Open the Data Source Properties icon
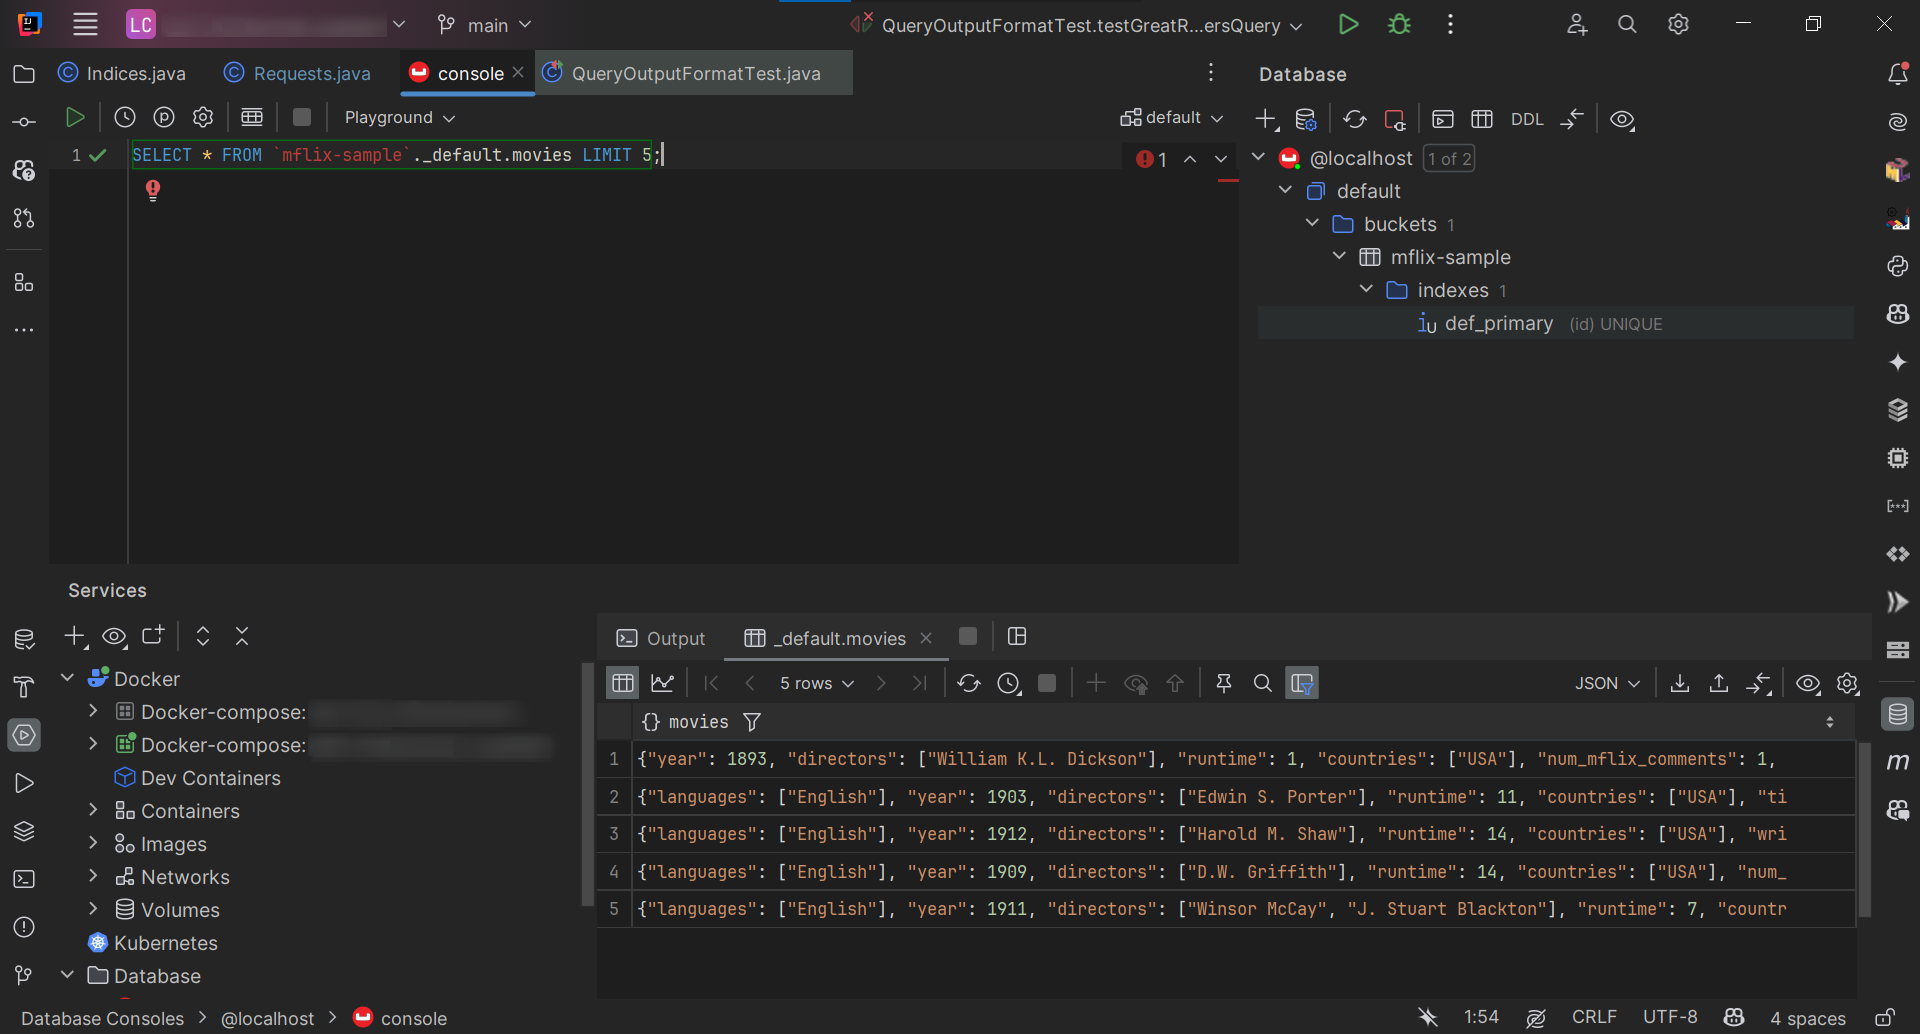The width and height of the screenshot is (1920, 1034). coord(1306,119)
